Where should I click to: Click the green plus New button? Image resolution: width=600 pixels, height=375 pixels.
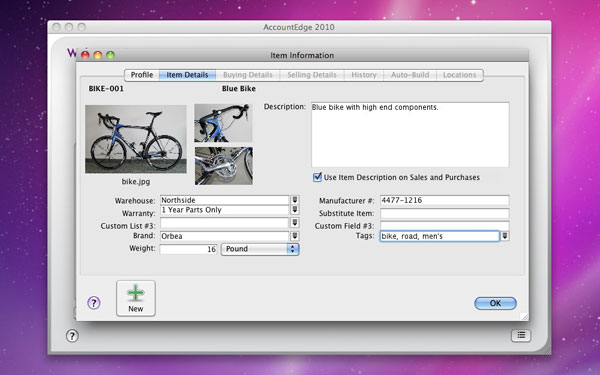(x=136, y=298)
